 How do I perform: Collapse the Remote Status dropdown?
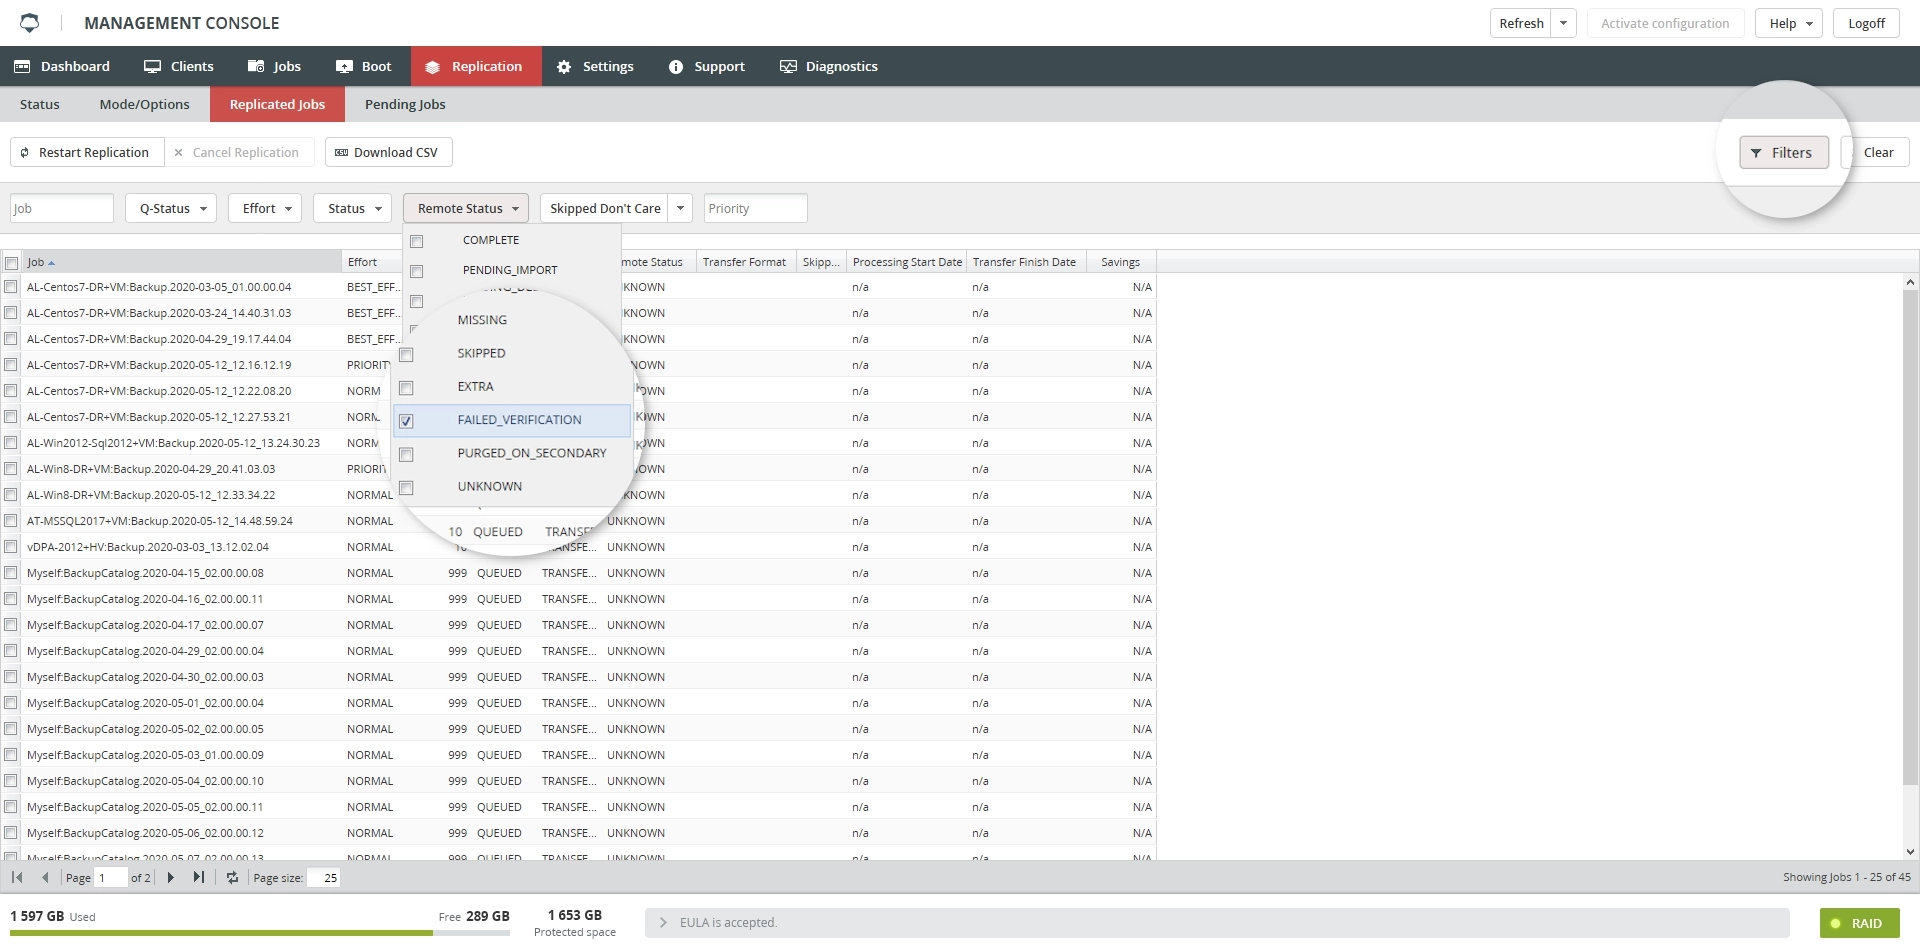pos(466,208)
